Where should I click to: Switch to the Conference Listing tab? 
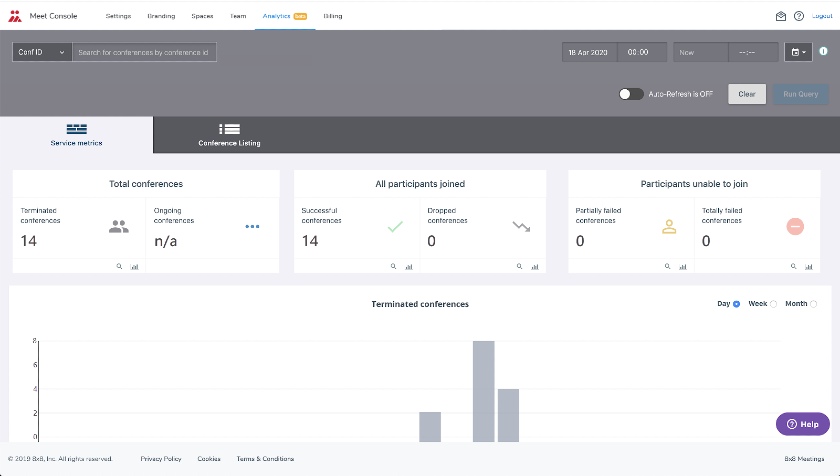click(x=229, y=135)
